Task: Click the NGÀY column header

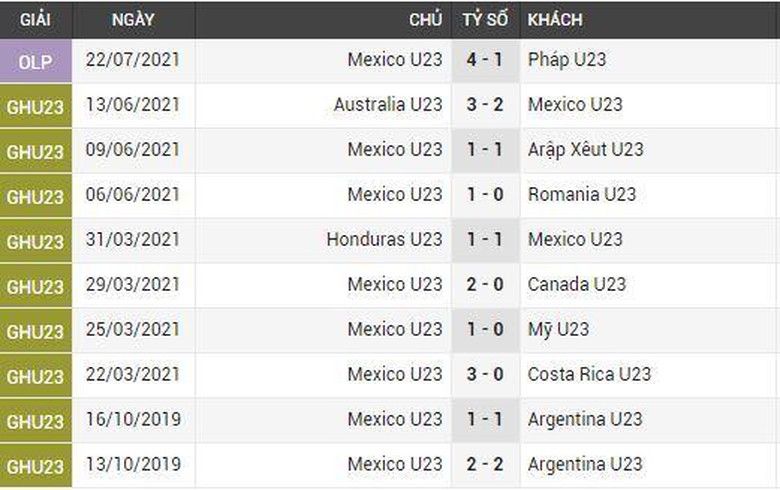Action: (x=133, y=20)
